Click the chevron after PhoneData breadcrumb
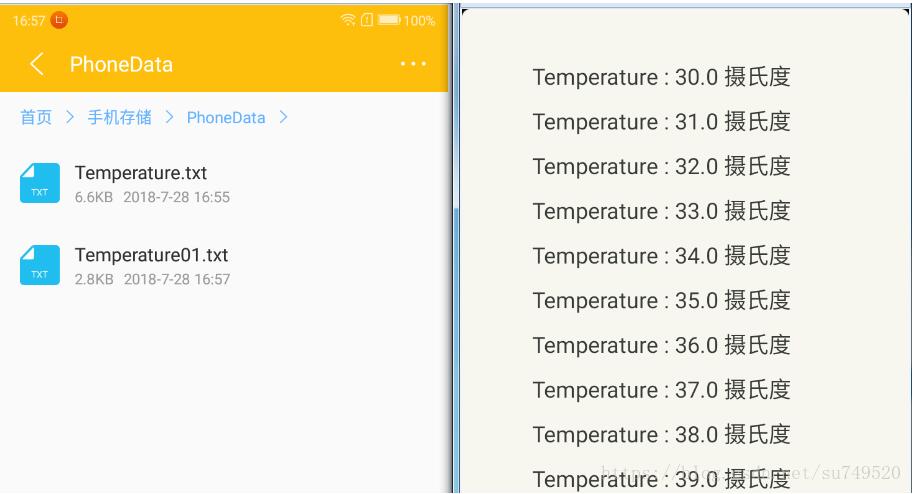Viewport: 913px width, 494px height. (x=284, y=118)
